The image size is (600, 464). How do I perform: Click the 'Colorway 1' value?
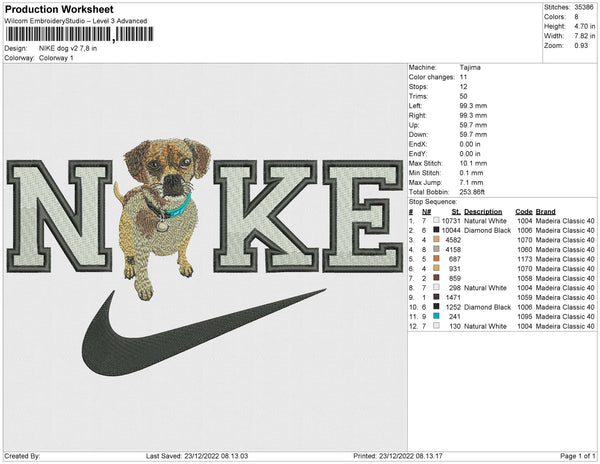tap(56, 58)
